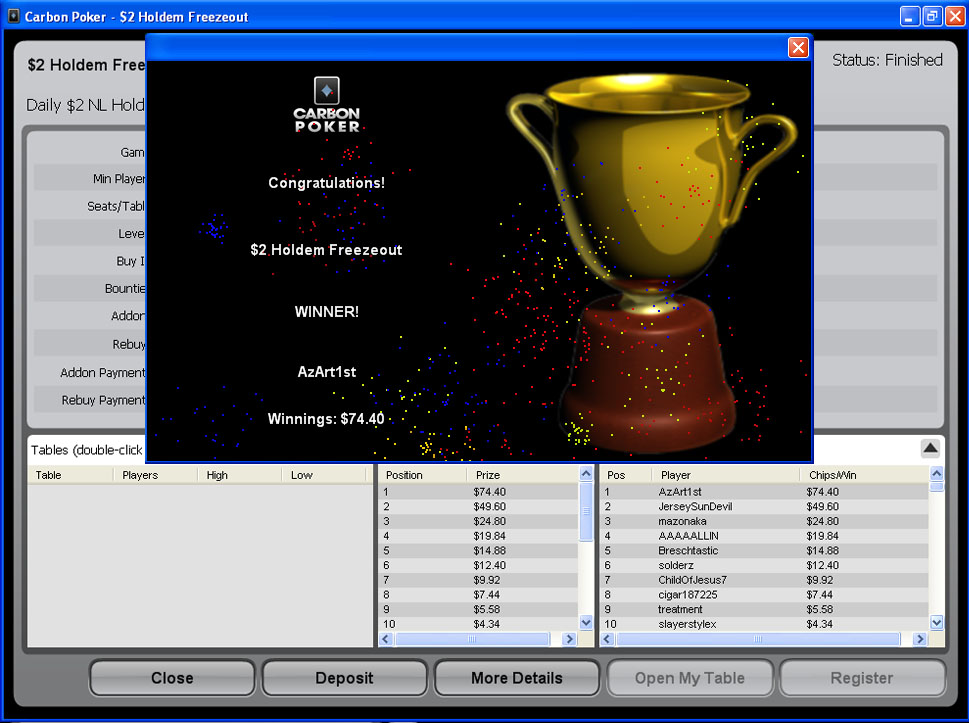Click the player list horizontal scrollbar thumb
This screenshot has height=723, width=969.
758,639
